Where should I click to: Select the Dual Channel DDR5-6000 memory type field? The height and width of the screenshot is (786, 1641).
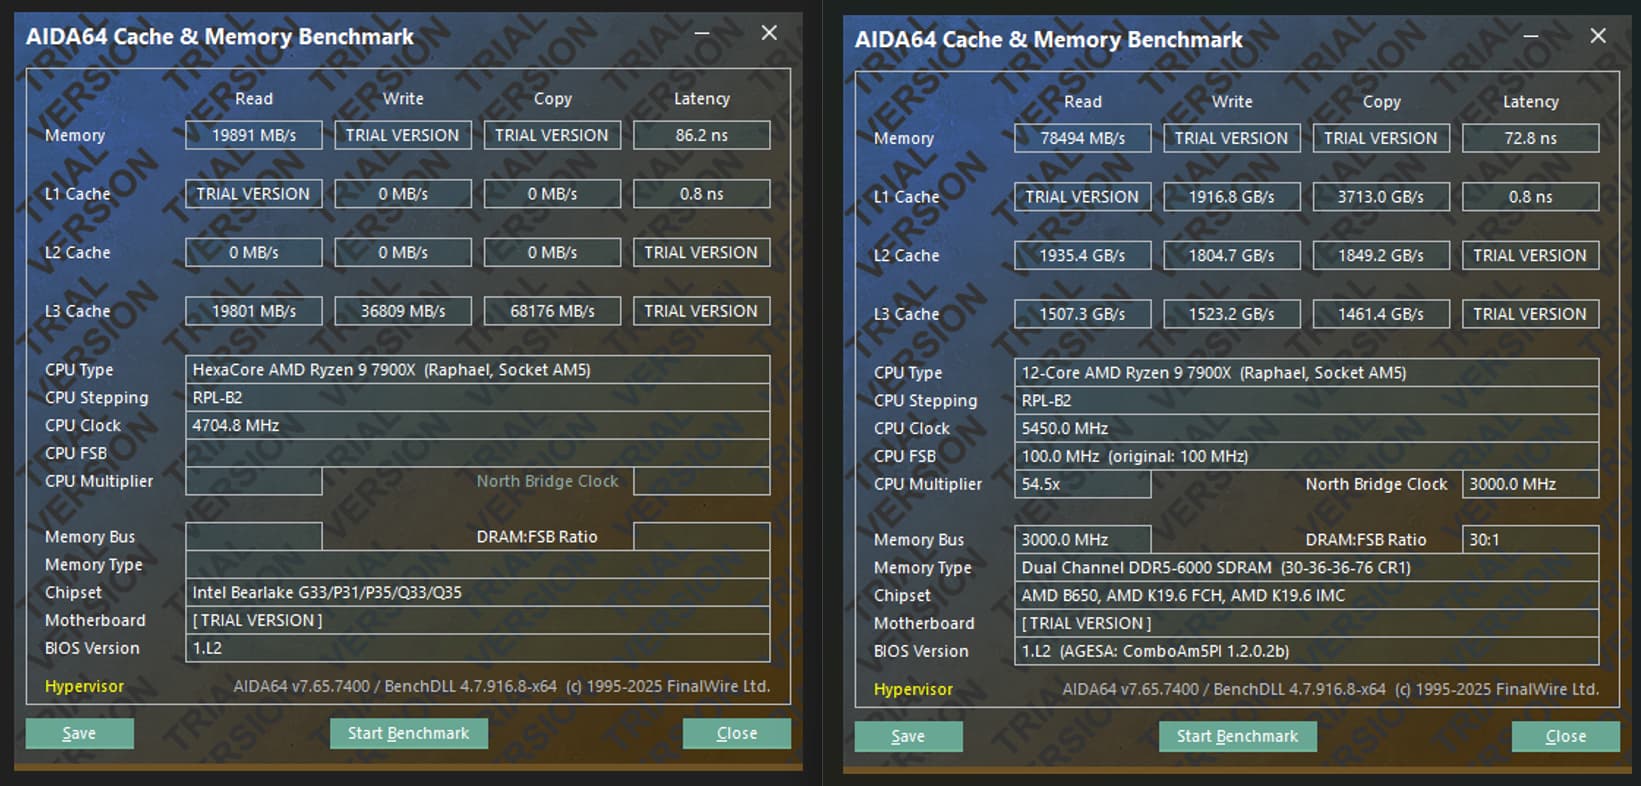1306,567
